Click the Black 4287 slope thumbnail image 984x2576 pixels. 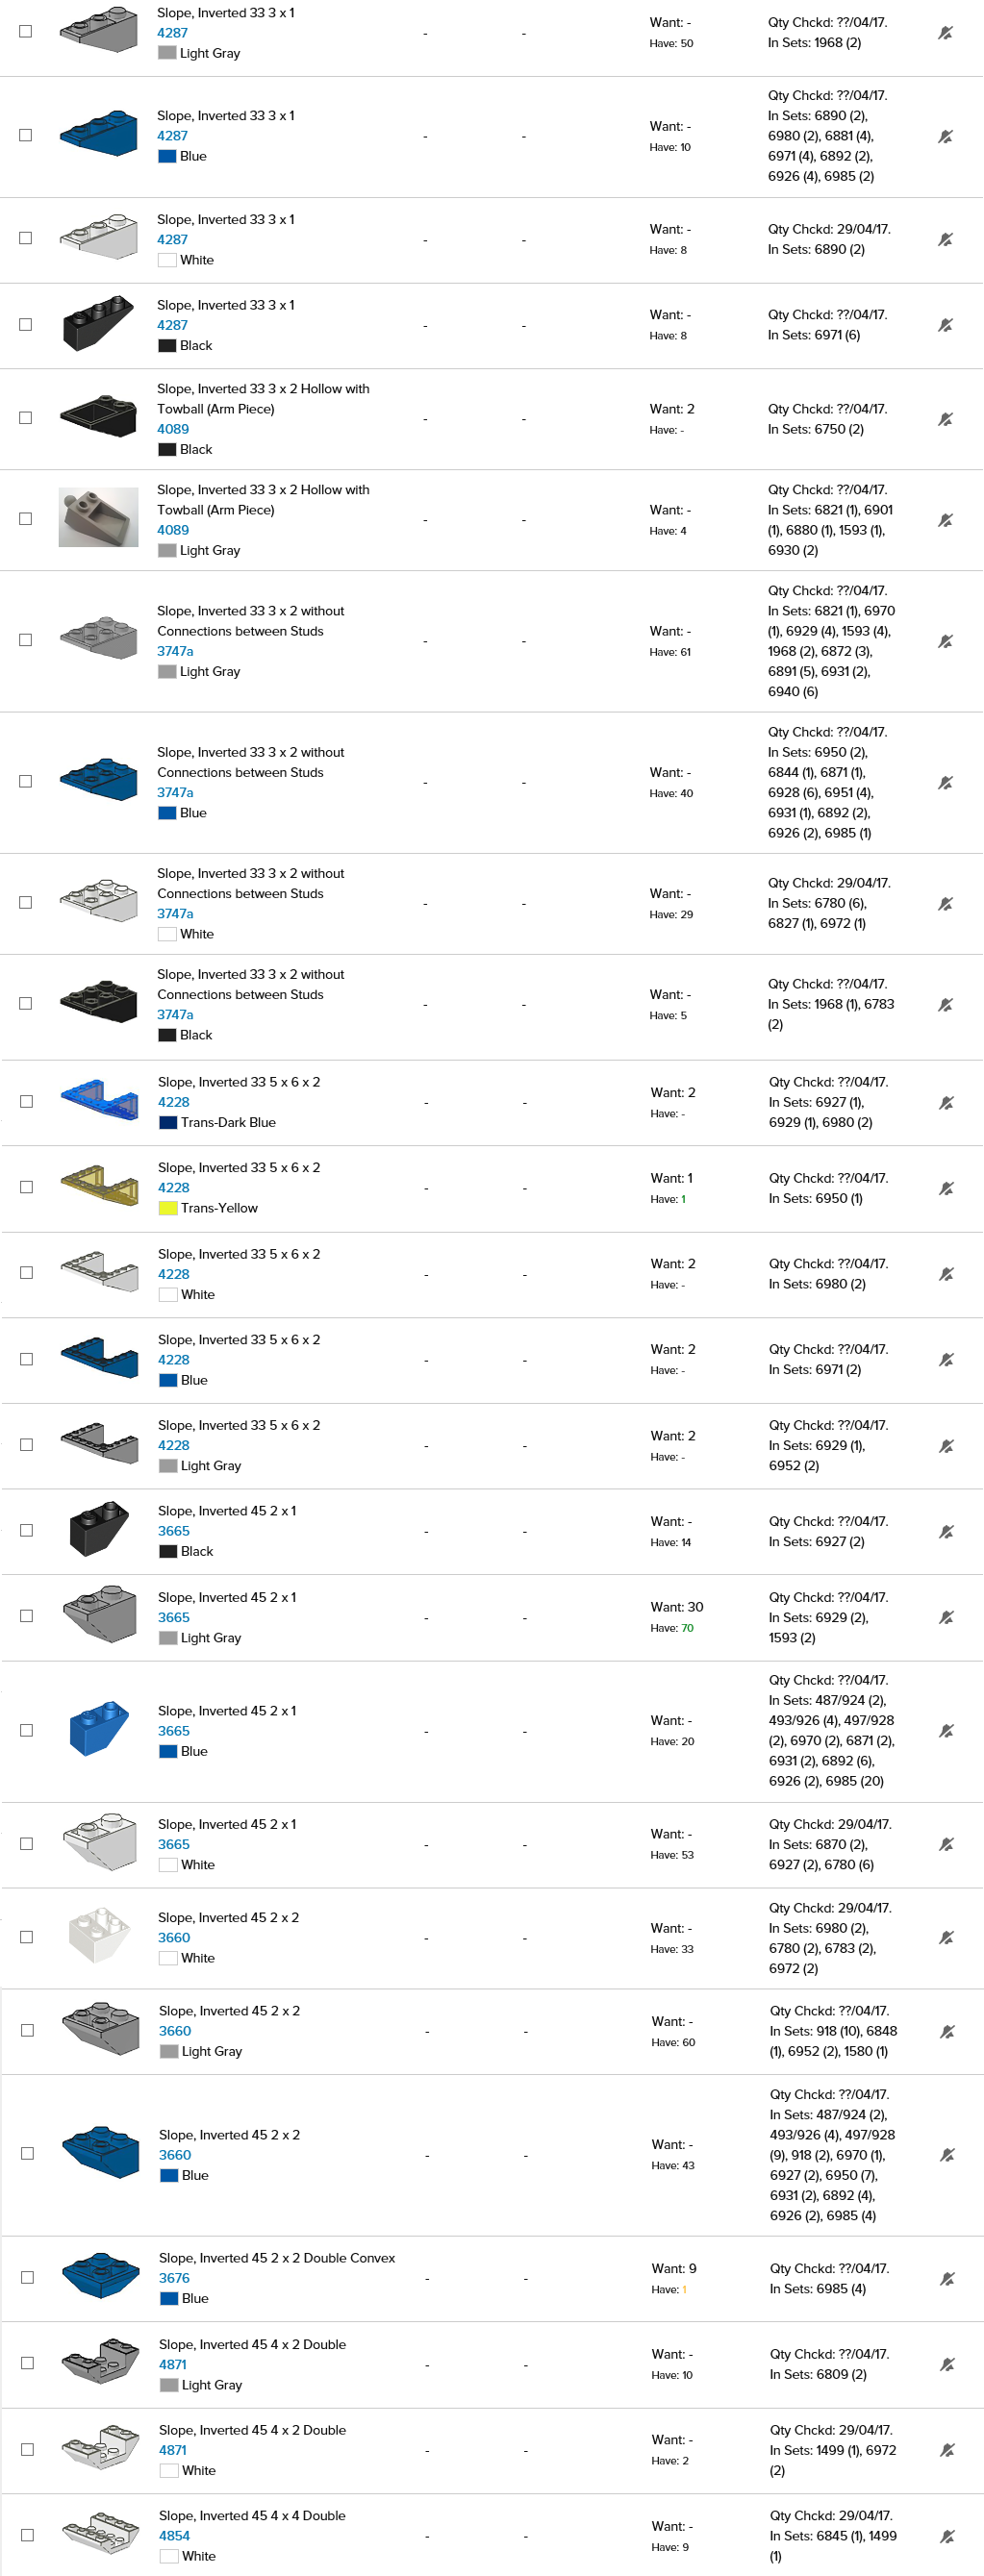[x=98, y=322]
